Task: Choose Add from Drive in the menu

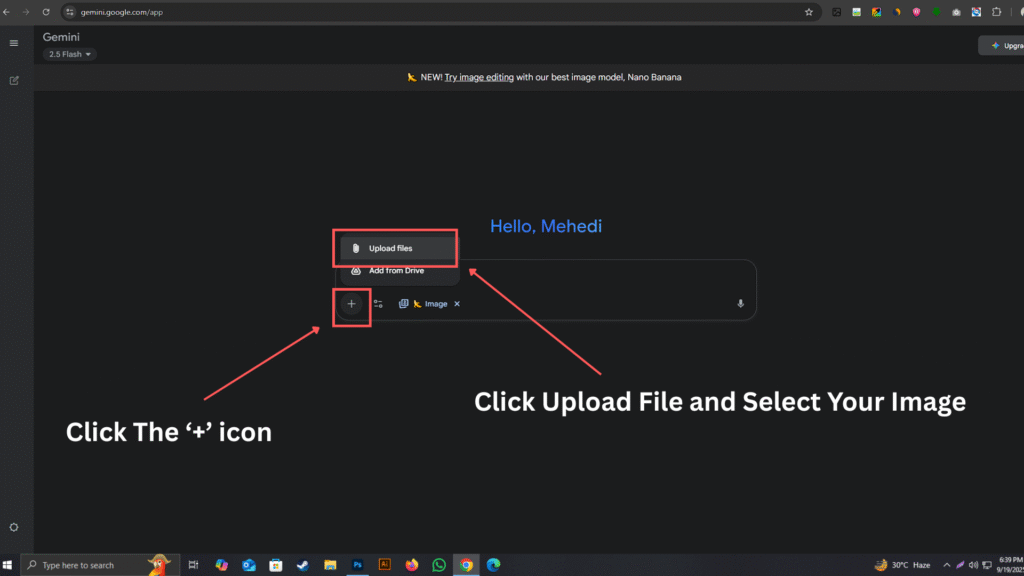Action: tap(396, 271)
